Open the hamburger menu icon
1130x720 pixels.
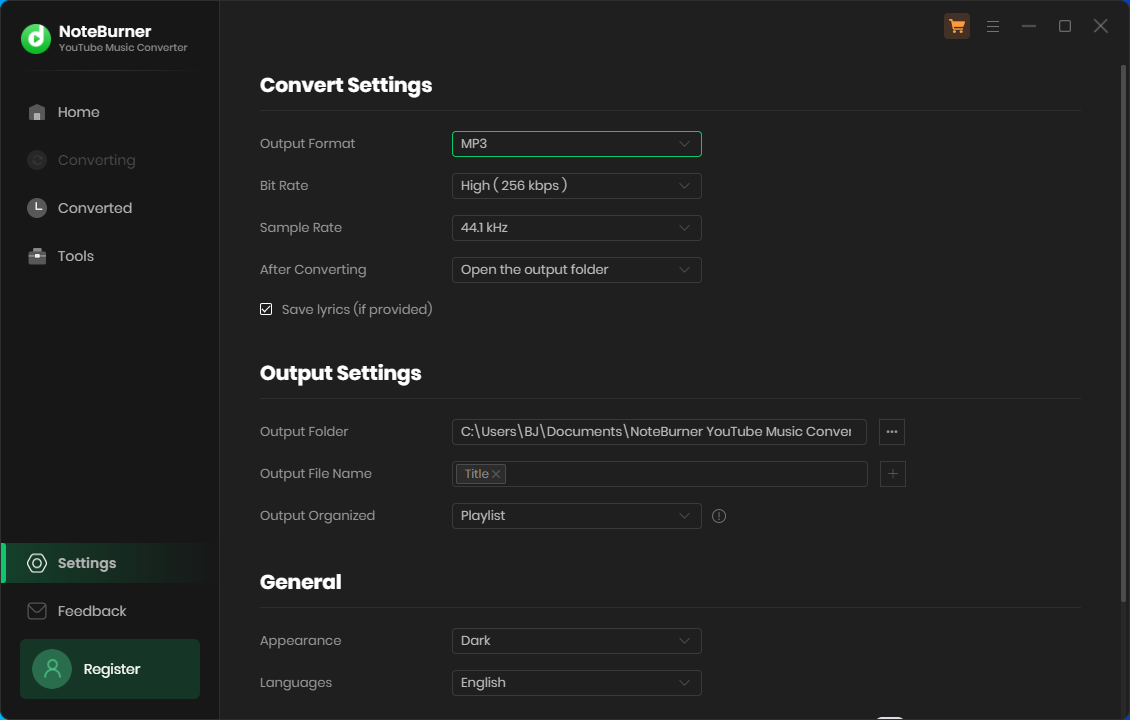992,27
